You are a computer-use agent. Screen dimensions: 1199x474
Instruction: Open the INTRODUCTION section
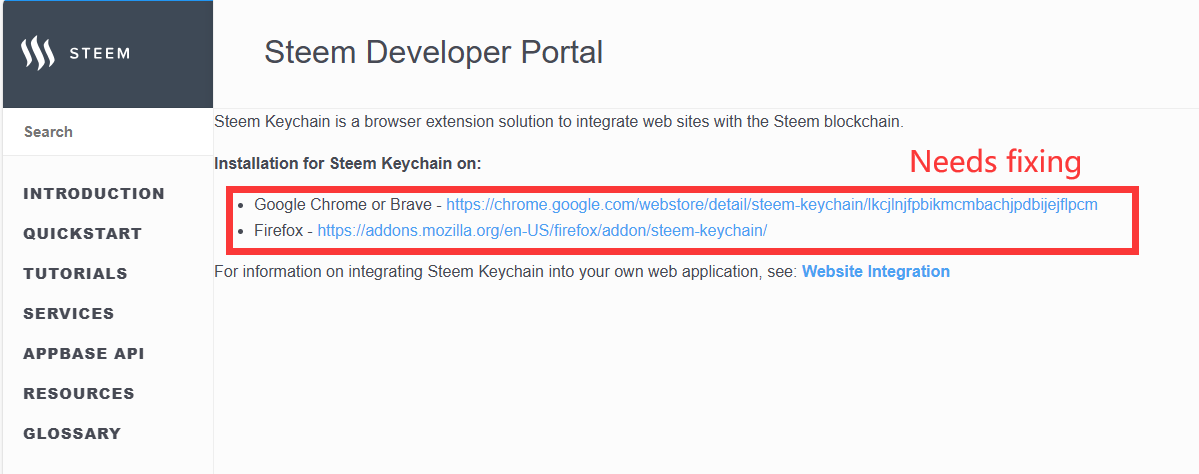tap(94, 193)
